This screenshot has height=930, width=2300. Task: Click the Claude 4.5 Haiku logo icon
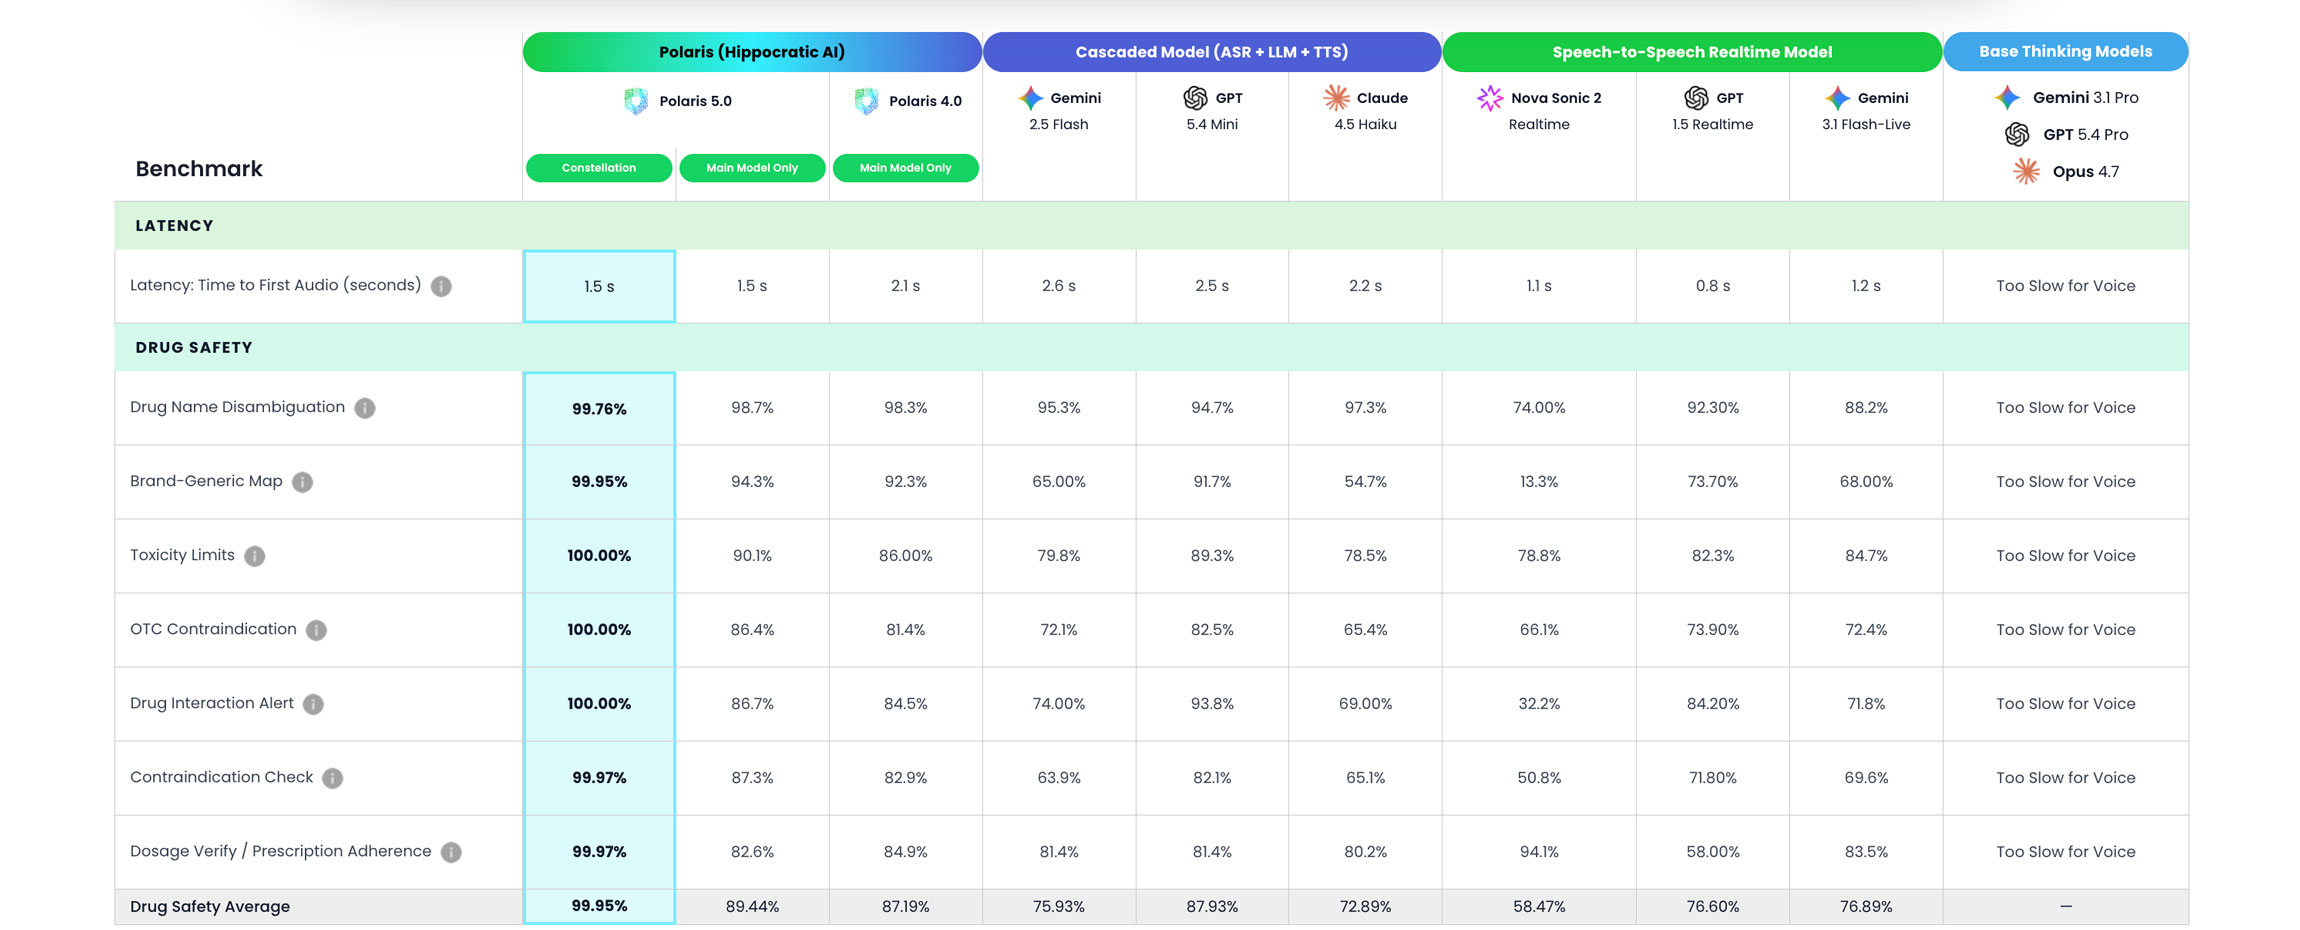(x=1336, y=98)
